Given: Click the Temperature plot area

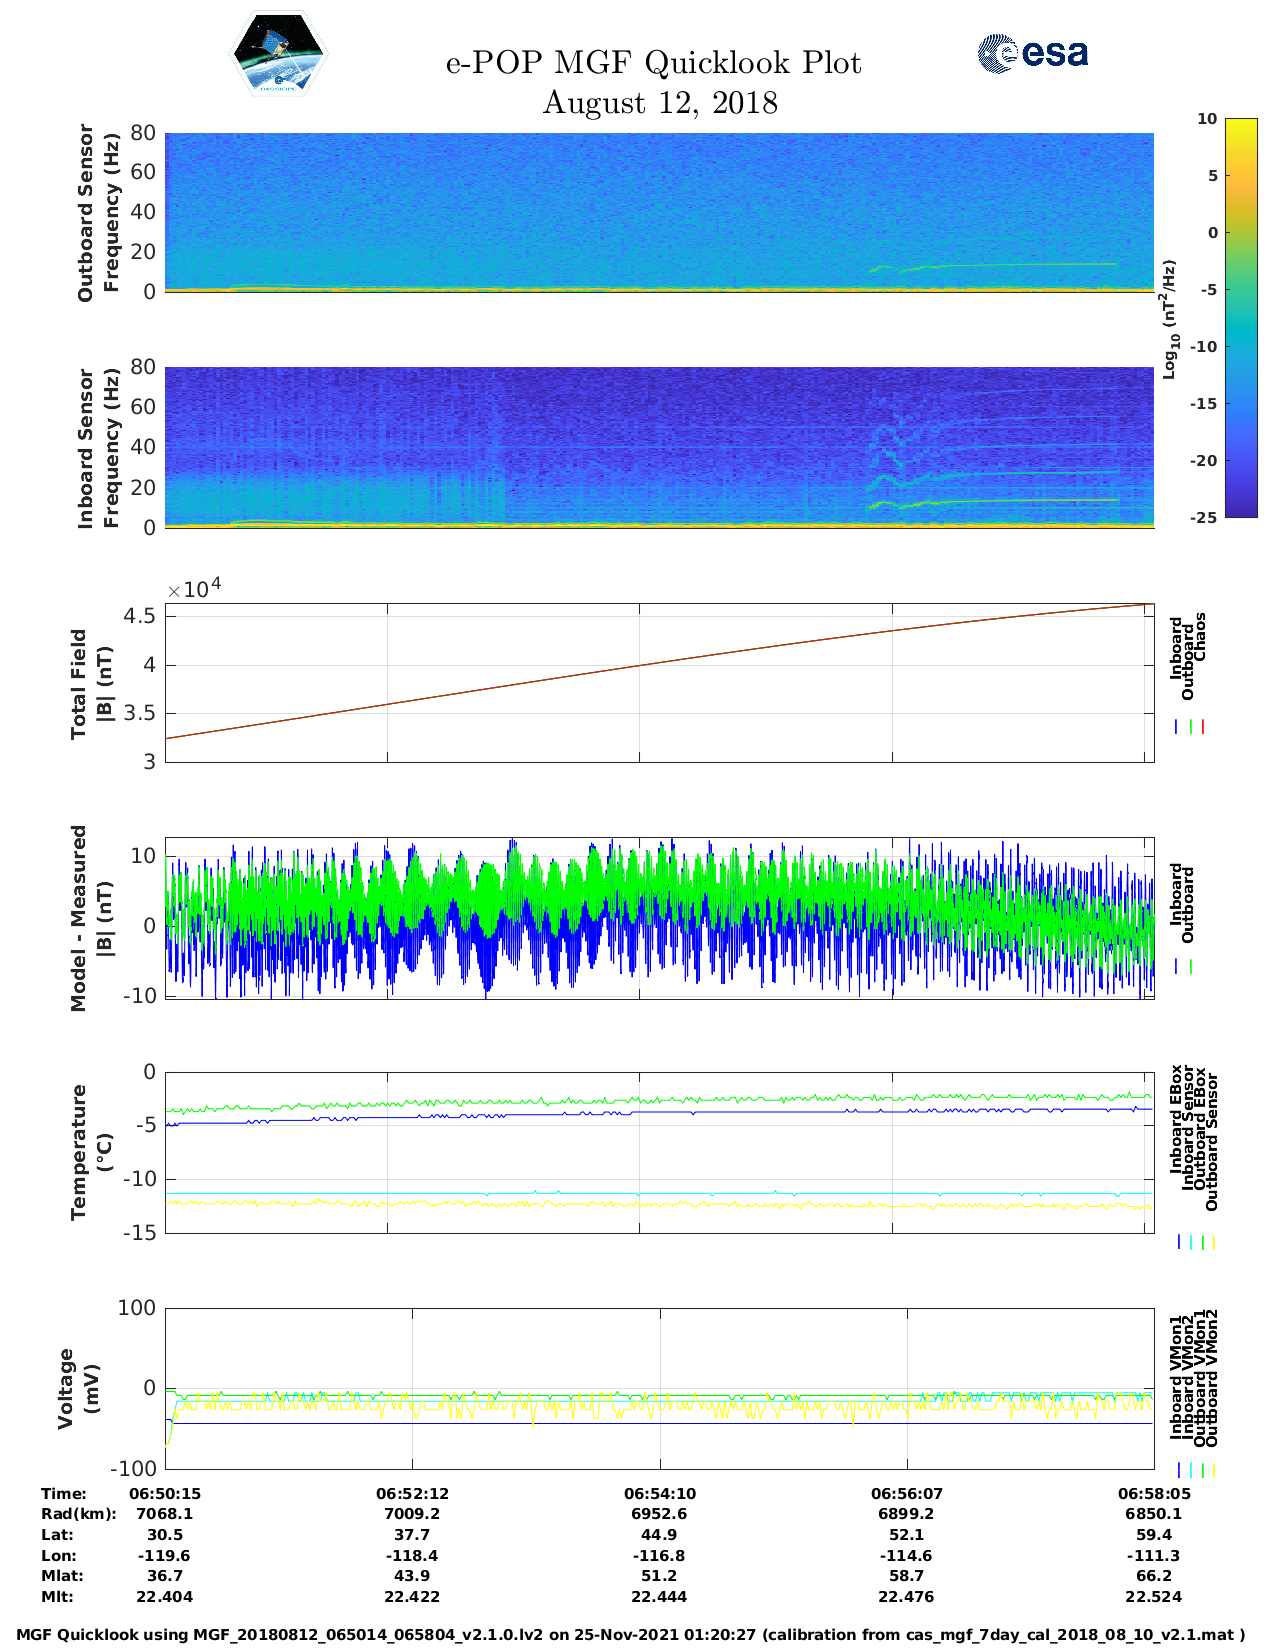Looking at the screenshot, I should 659,1152.
